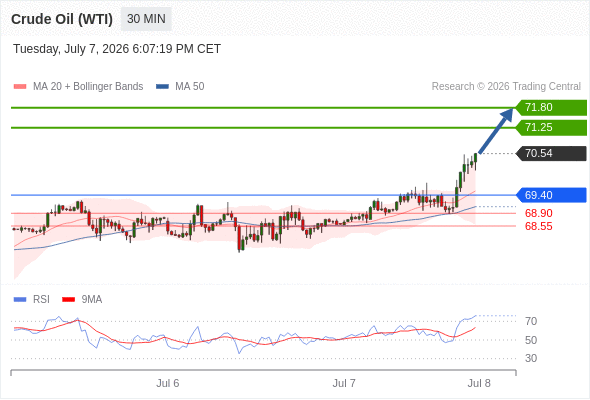Toggle the MA 50 legend label
590x400 pixels.
[x=190, y=87]
